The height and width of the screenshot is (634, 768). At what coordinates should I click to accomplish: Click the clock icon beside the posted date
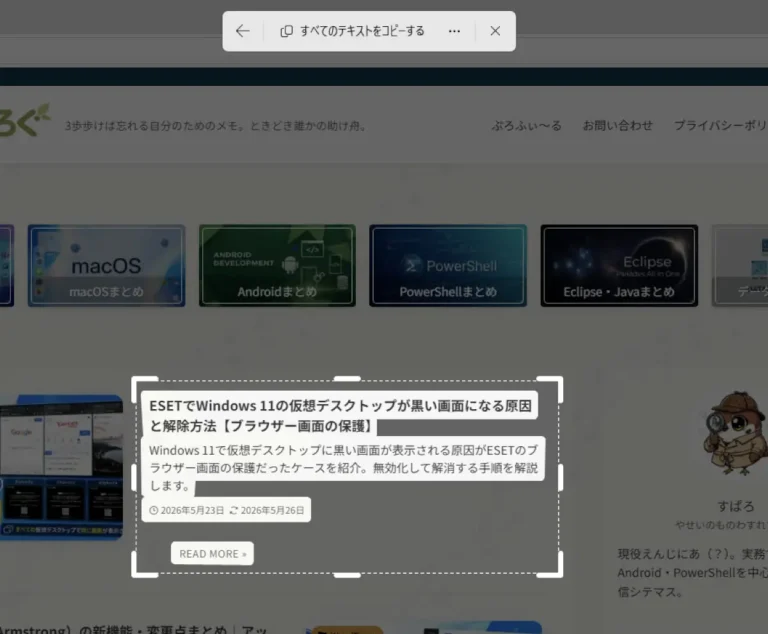(154, 511)
